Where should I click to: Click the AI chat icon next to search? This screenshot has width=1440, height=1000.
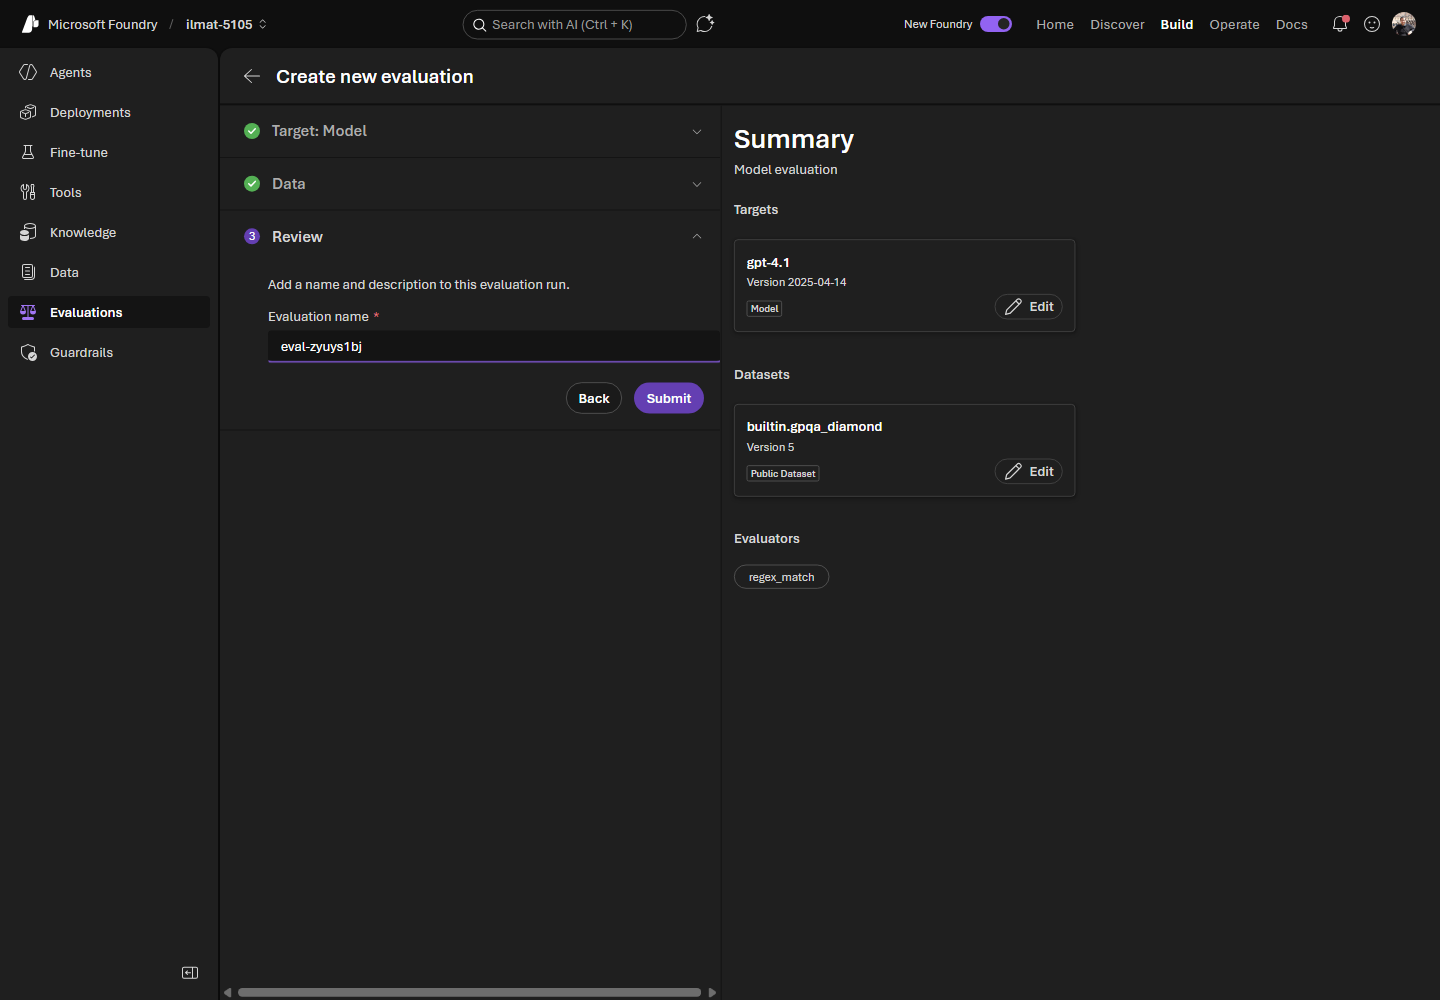[x=705, y=24]
